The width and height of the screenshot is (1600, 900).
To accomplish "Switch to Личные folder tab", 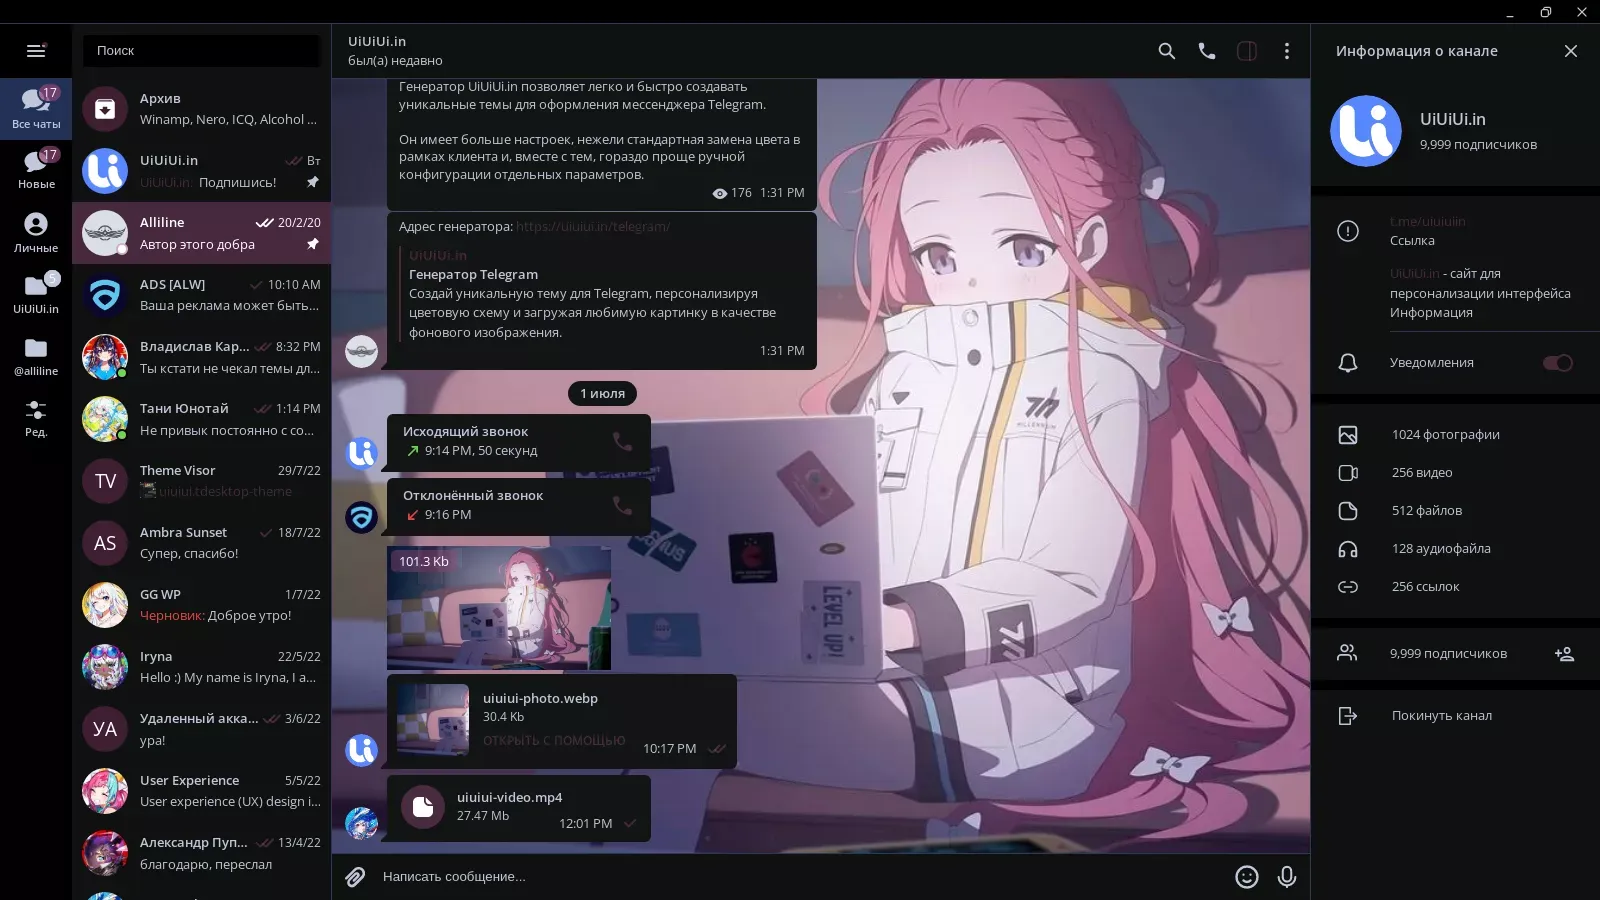I will coord(36,232).
